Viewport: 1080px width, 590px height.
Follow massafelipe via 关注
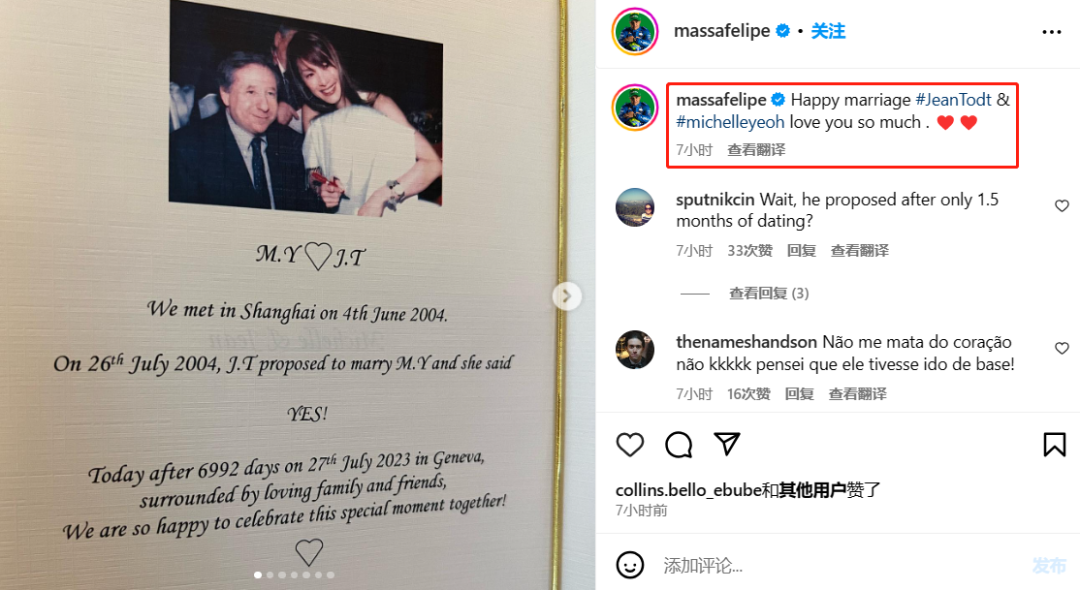click(828, 31)
